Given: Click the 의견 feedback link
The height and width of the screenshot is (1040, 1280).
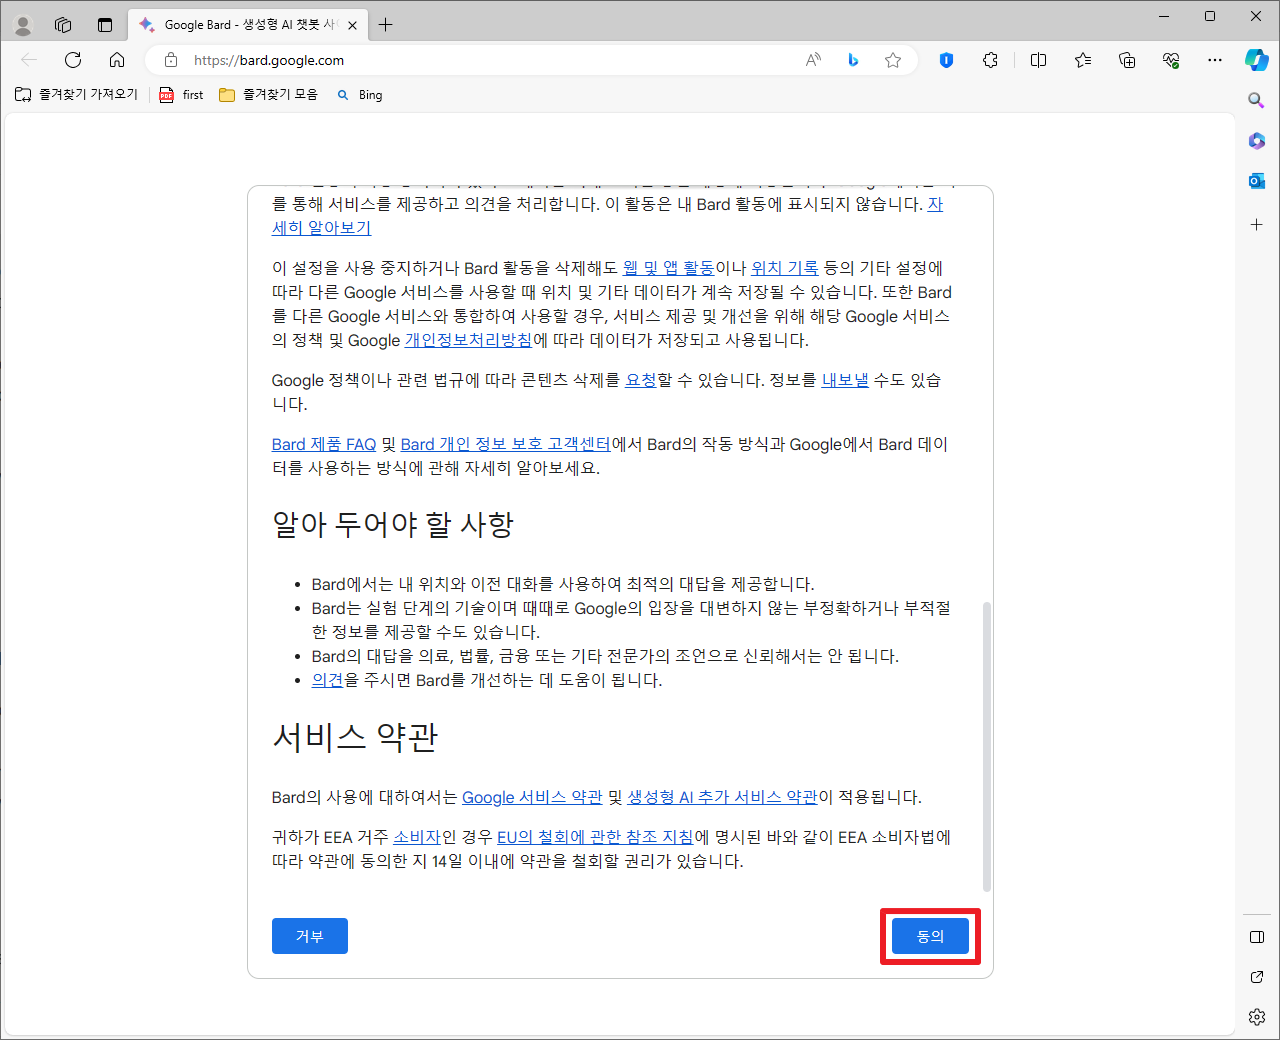Looking at the screenshot, I should (x=327, y=680).
